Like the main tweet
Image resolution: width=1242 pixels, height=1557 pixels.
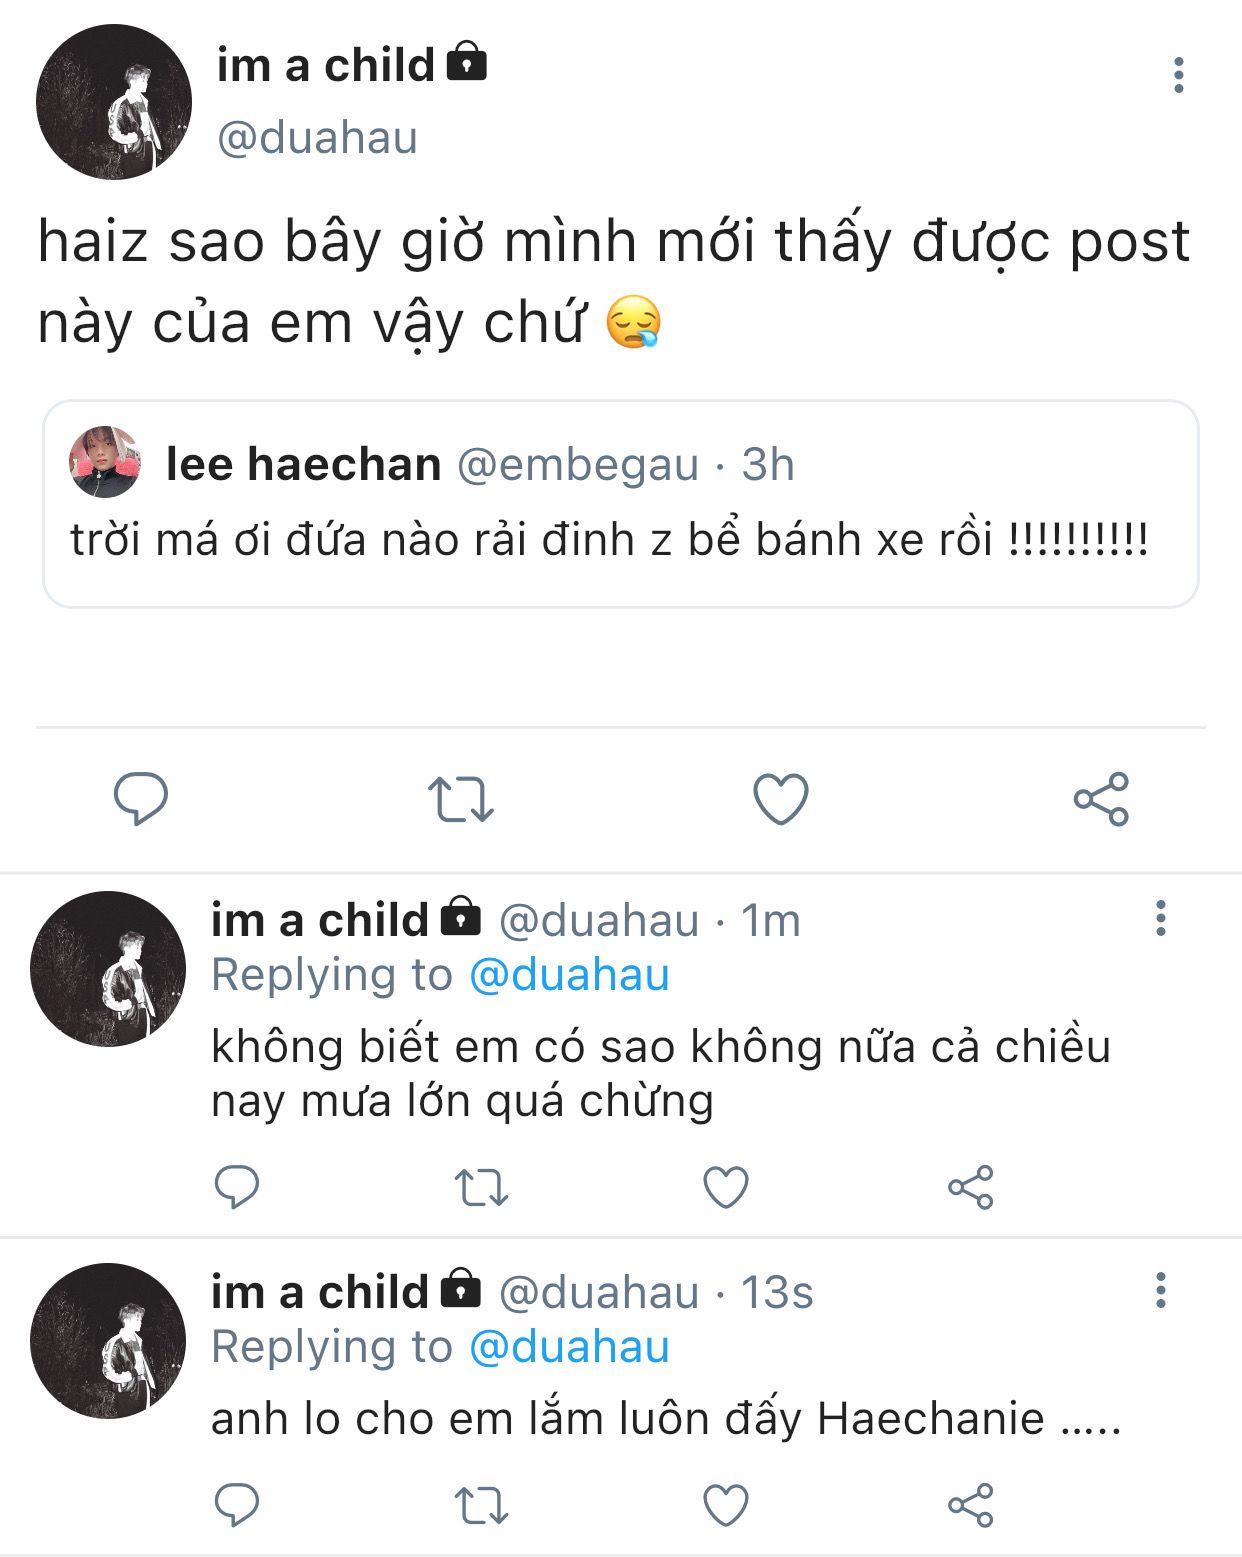(780, 799)
